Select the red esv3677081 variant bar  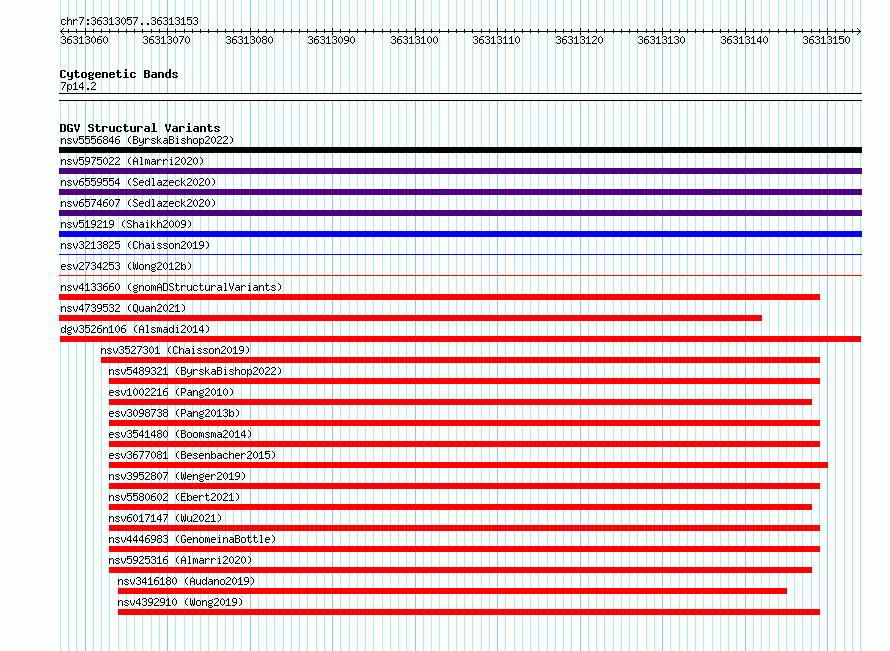[x=468, y=465]
